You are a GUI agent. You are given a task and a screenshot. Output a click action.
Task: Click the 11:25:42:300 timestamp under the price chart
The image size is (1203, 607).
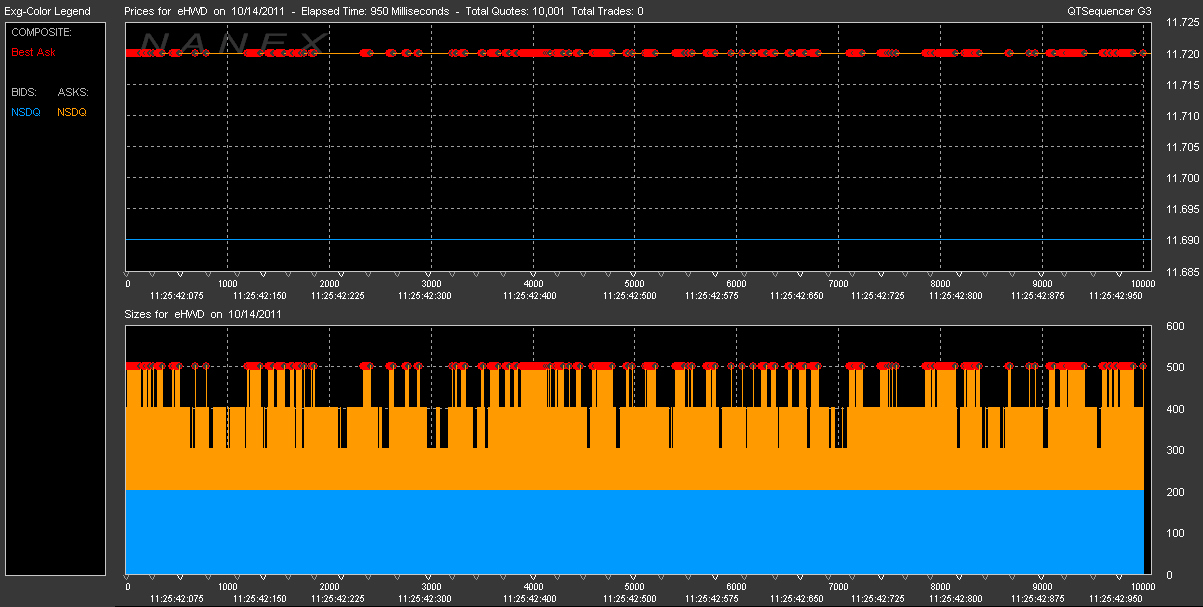pyautogui.click(x=424, y=295)
